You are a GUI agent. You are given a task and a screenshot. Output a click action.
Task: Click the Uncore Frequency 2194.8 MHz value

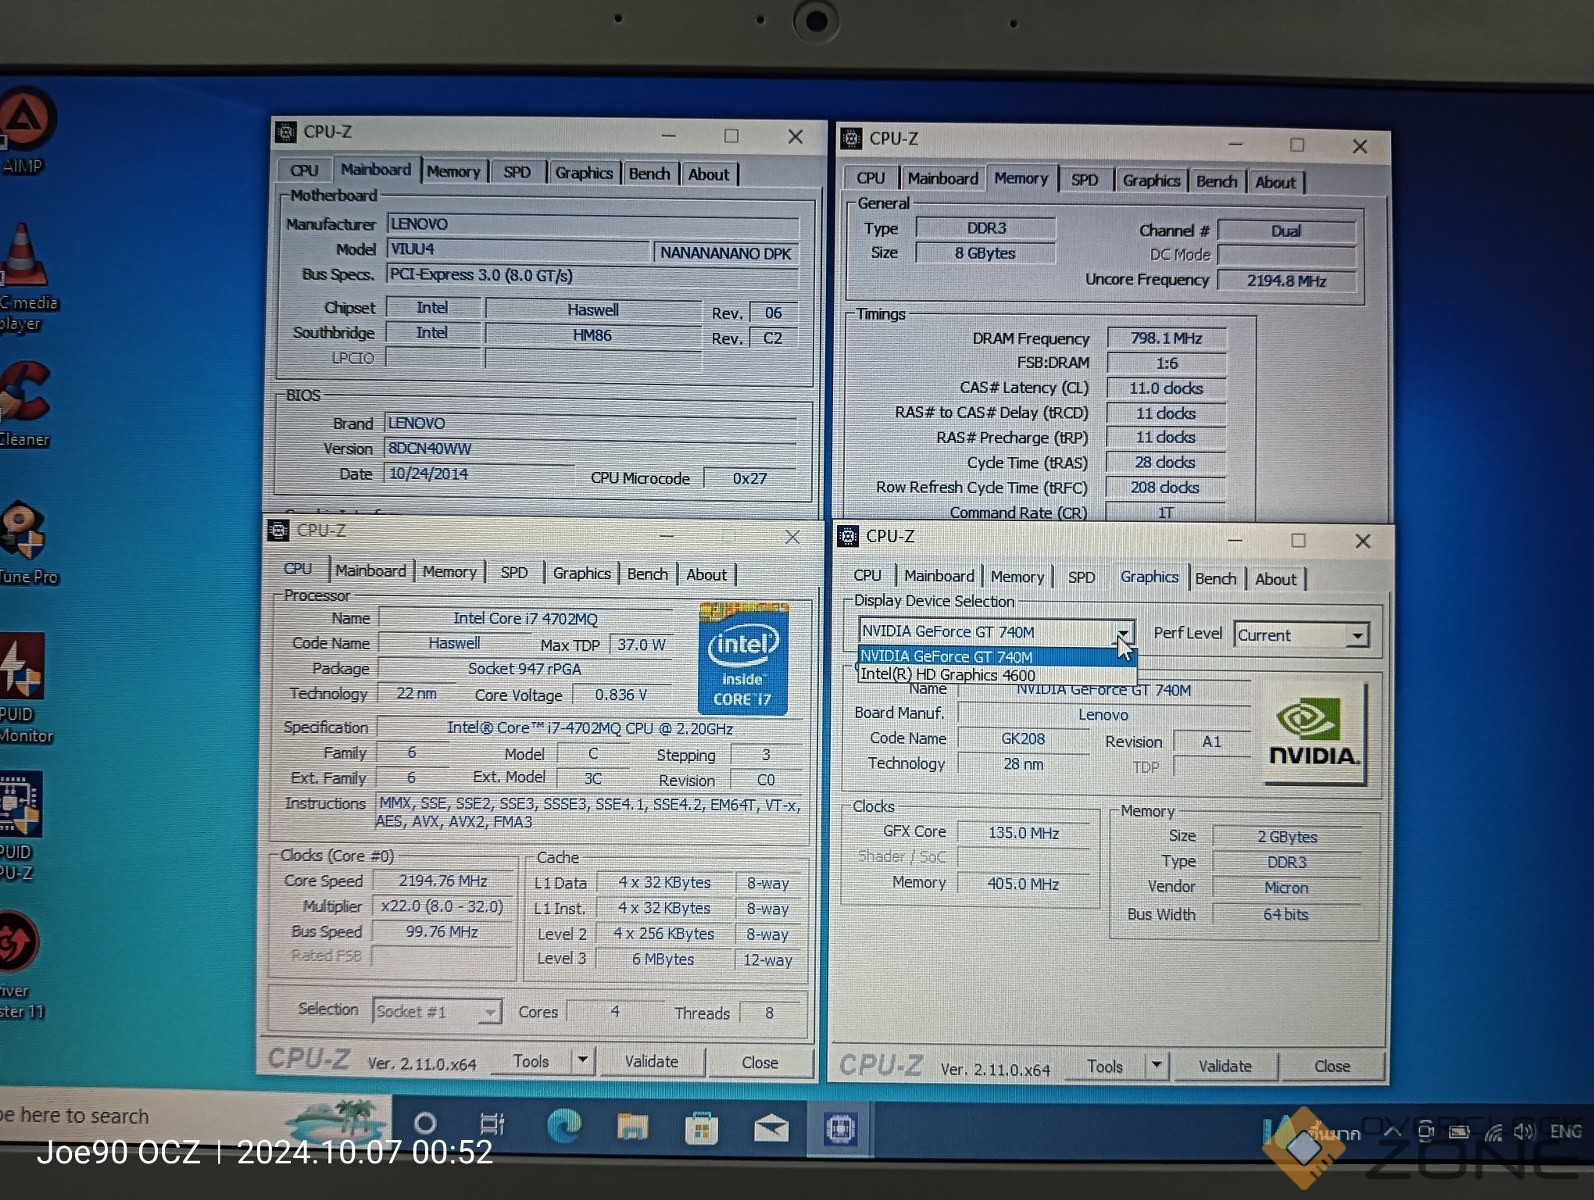click(x=1286, y=281)
